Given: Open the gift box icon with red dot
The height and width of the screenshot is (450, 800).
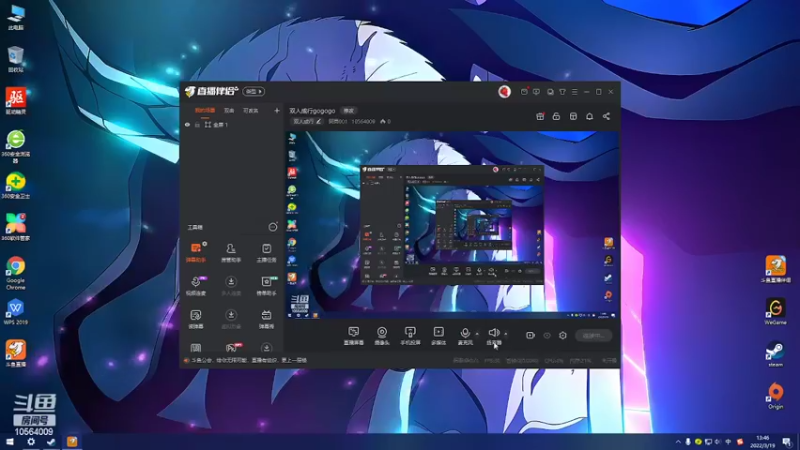Looking at the screenshot, I should 540,116.
